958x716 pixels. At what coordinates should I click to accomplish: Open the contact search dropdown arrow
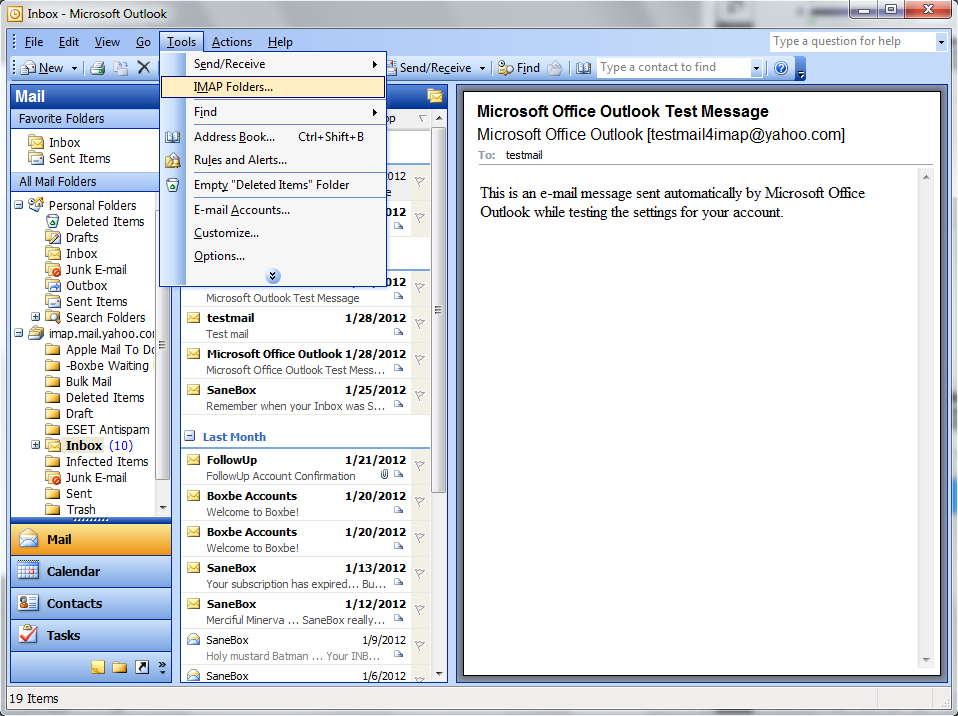coord(756,68)
